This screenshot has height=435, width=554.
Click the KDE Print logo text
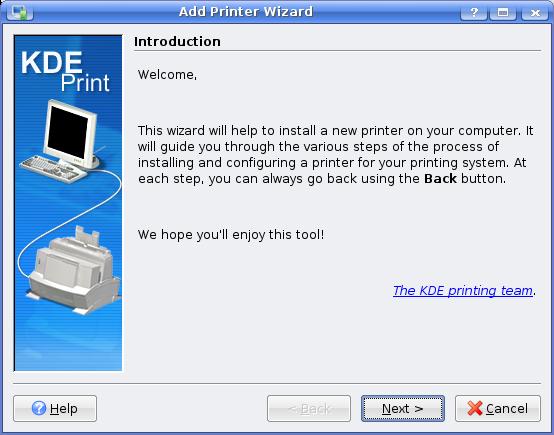pyautogui.click(x=65, y=72)
